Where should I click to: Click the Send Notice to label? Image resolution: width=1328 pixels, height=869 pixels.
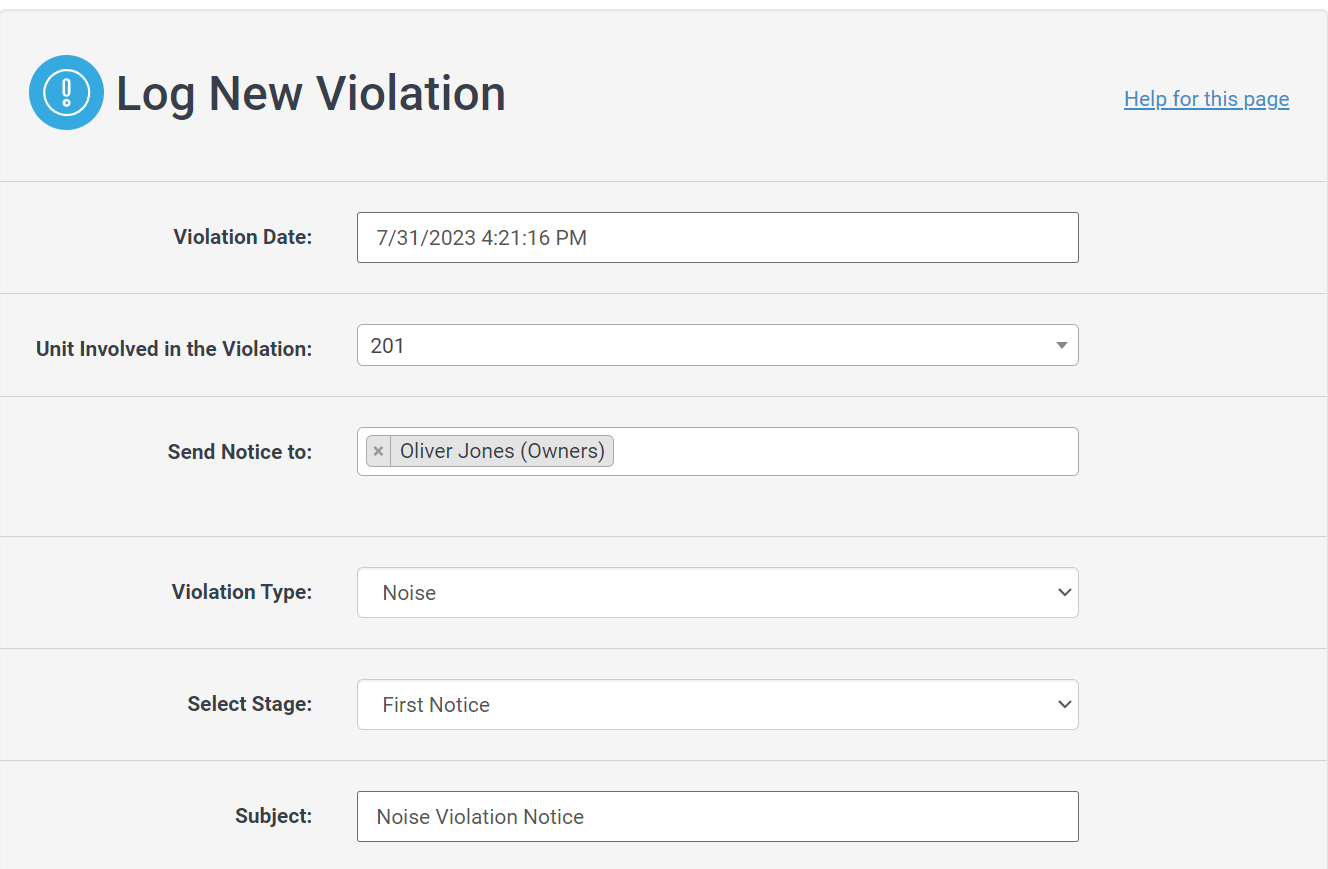(240, 452)
